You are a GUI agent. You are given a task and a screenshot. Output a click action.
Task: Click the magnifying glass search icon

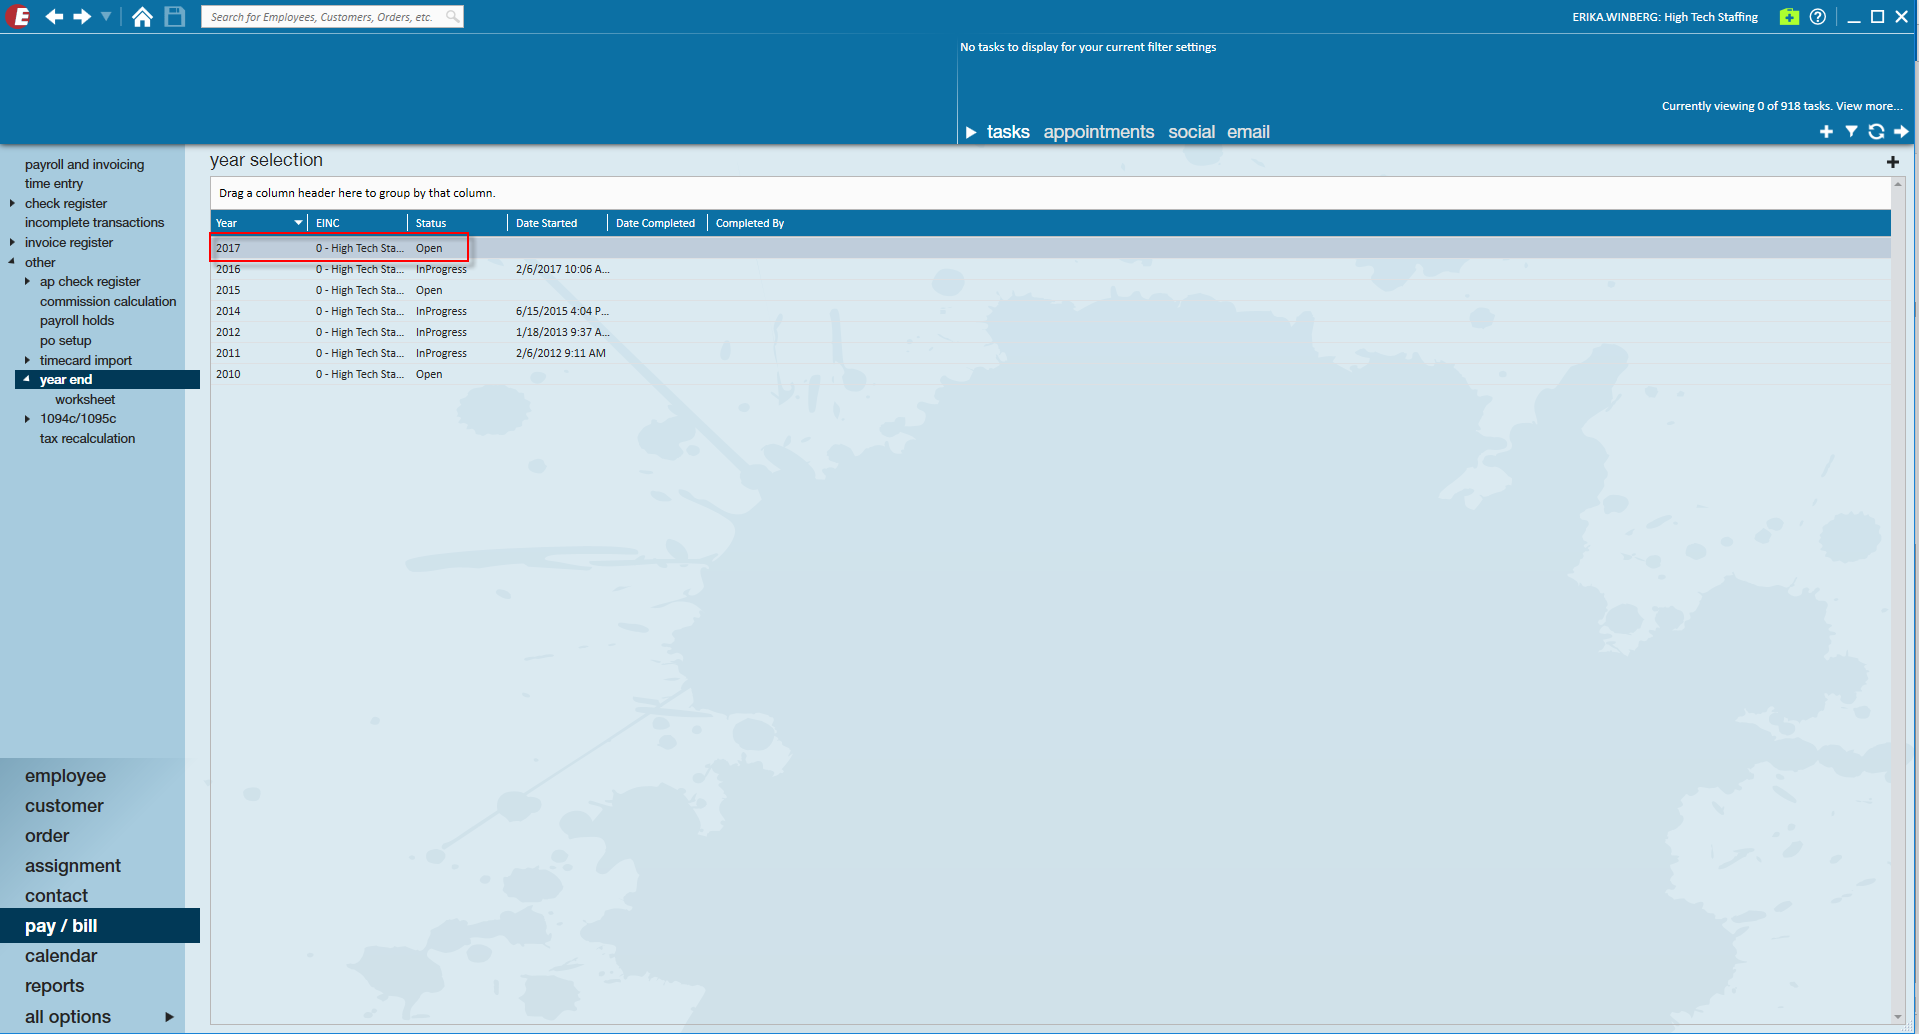(453, 17)
